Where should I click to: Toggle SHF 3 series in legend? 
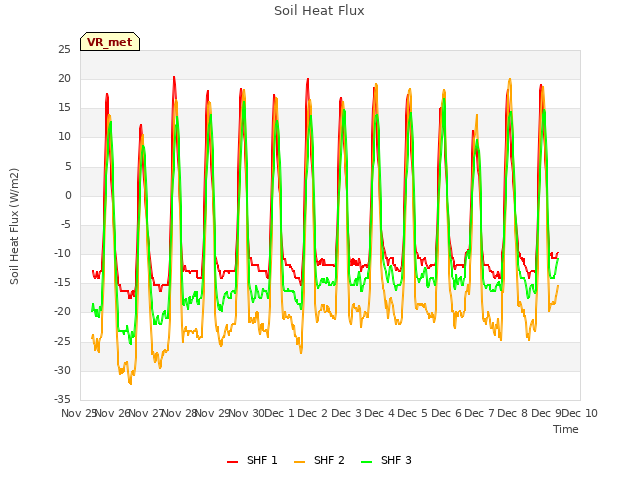point(386,460)
